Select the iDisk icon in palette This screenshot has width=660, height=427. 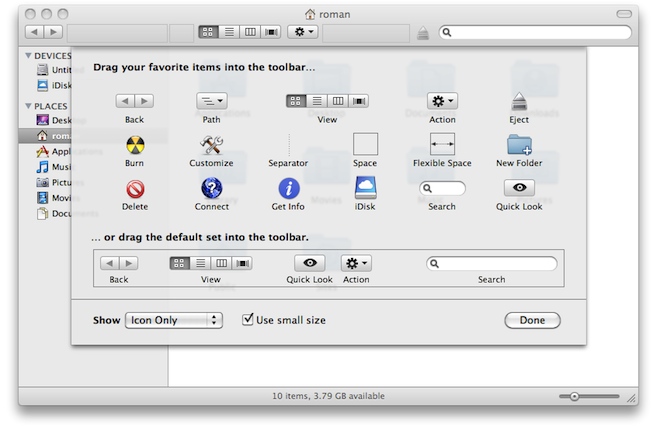(x=365, y=187)
